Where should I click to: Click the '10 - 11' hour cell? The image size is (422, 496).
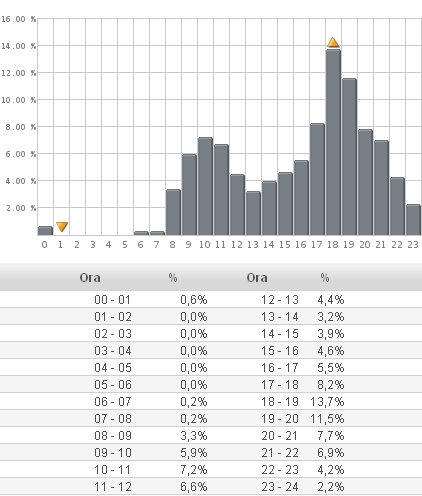coord(113,470)
